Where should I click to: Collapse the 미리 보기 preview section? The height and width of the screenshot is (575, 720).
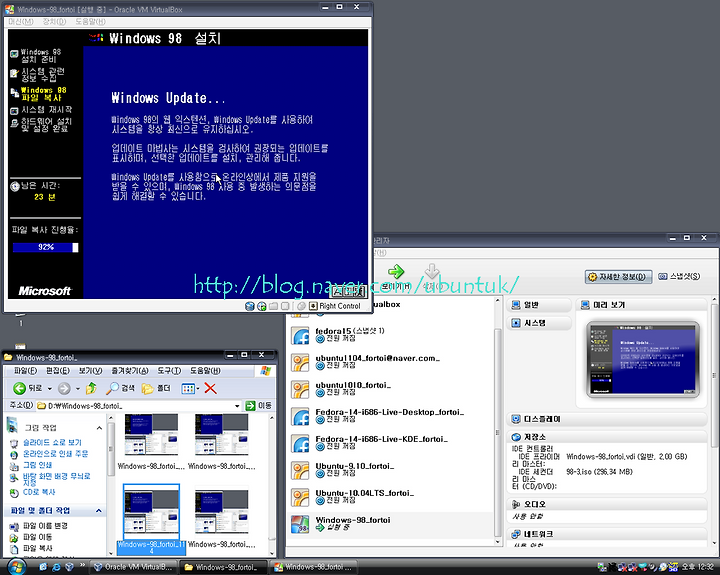coord(642,305)
